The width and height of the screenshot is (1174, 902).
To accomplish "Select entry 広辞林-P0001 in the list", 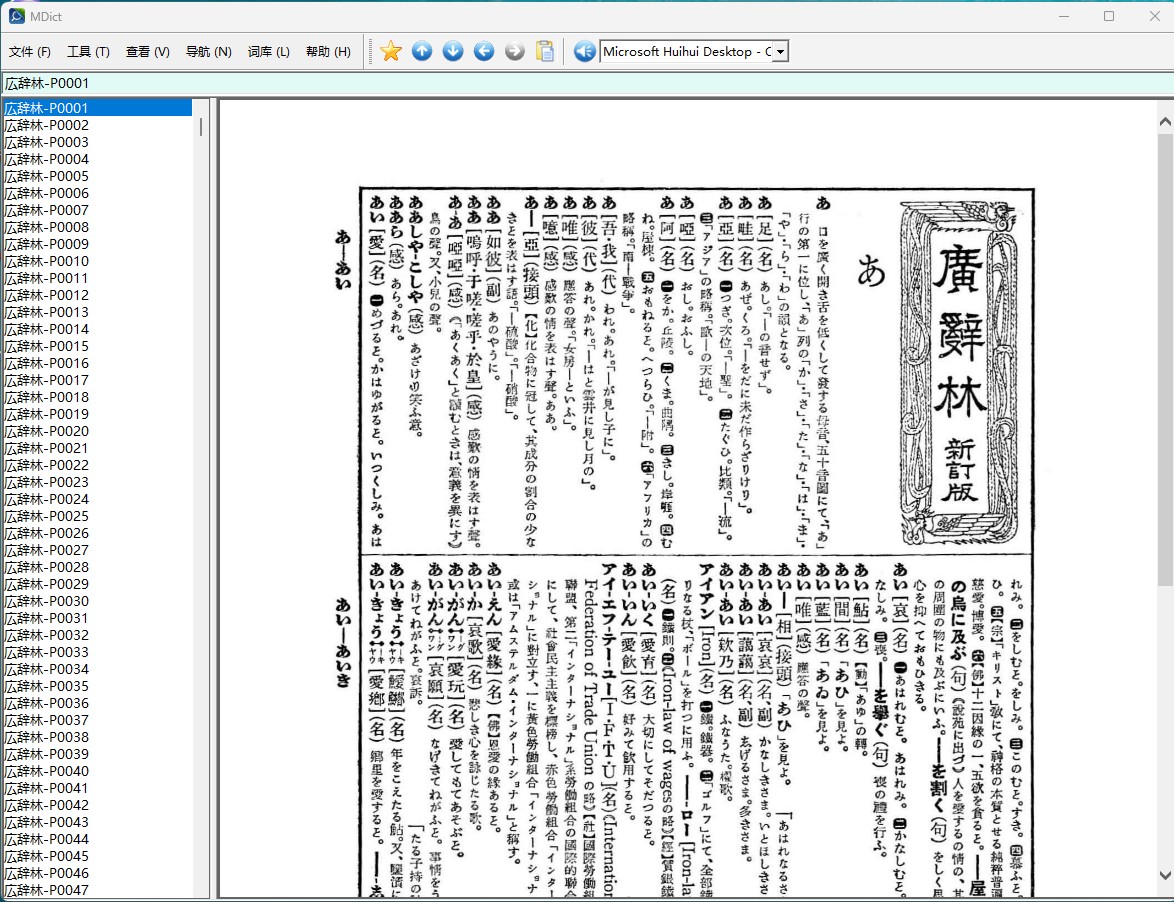I will [x=97, y=108].
